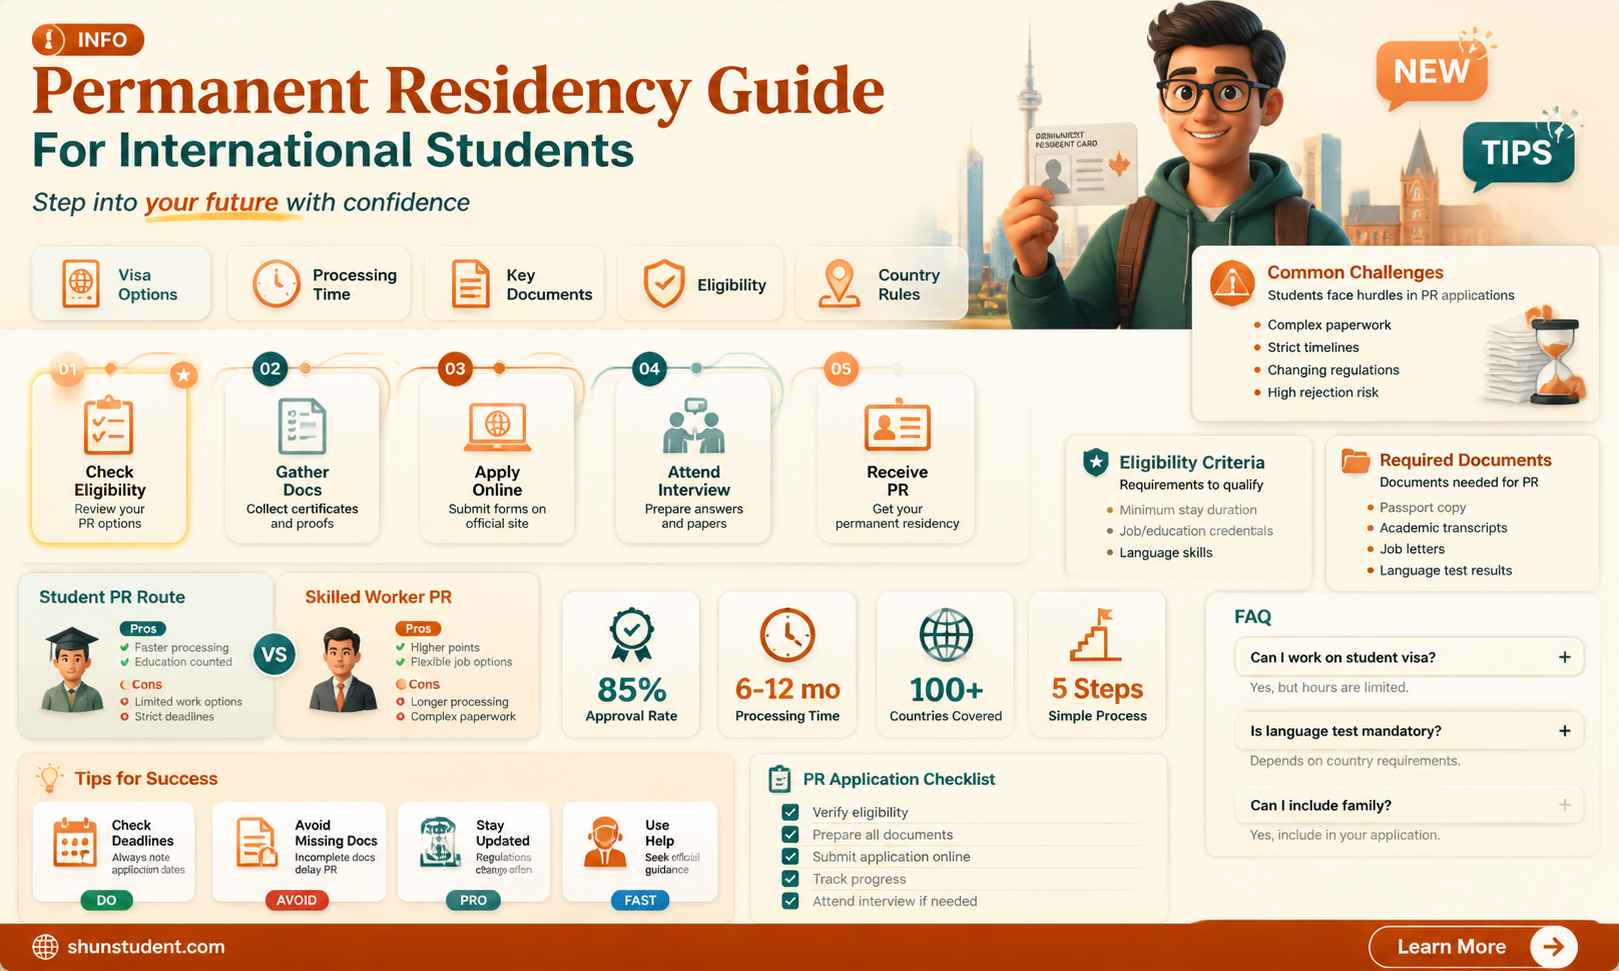Screen dimensions: 1619x971
Task: Click the Skilled Worker PR businessman avatar
Action: pos(342,670)
